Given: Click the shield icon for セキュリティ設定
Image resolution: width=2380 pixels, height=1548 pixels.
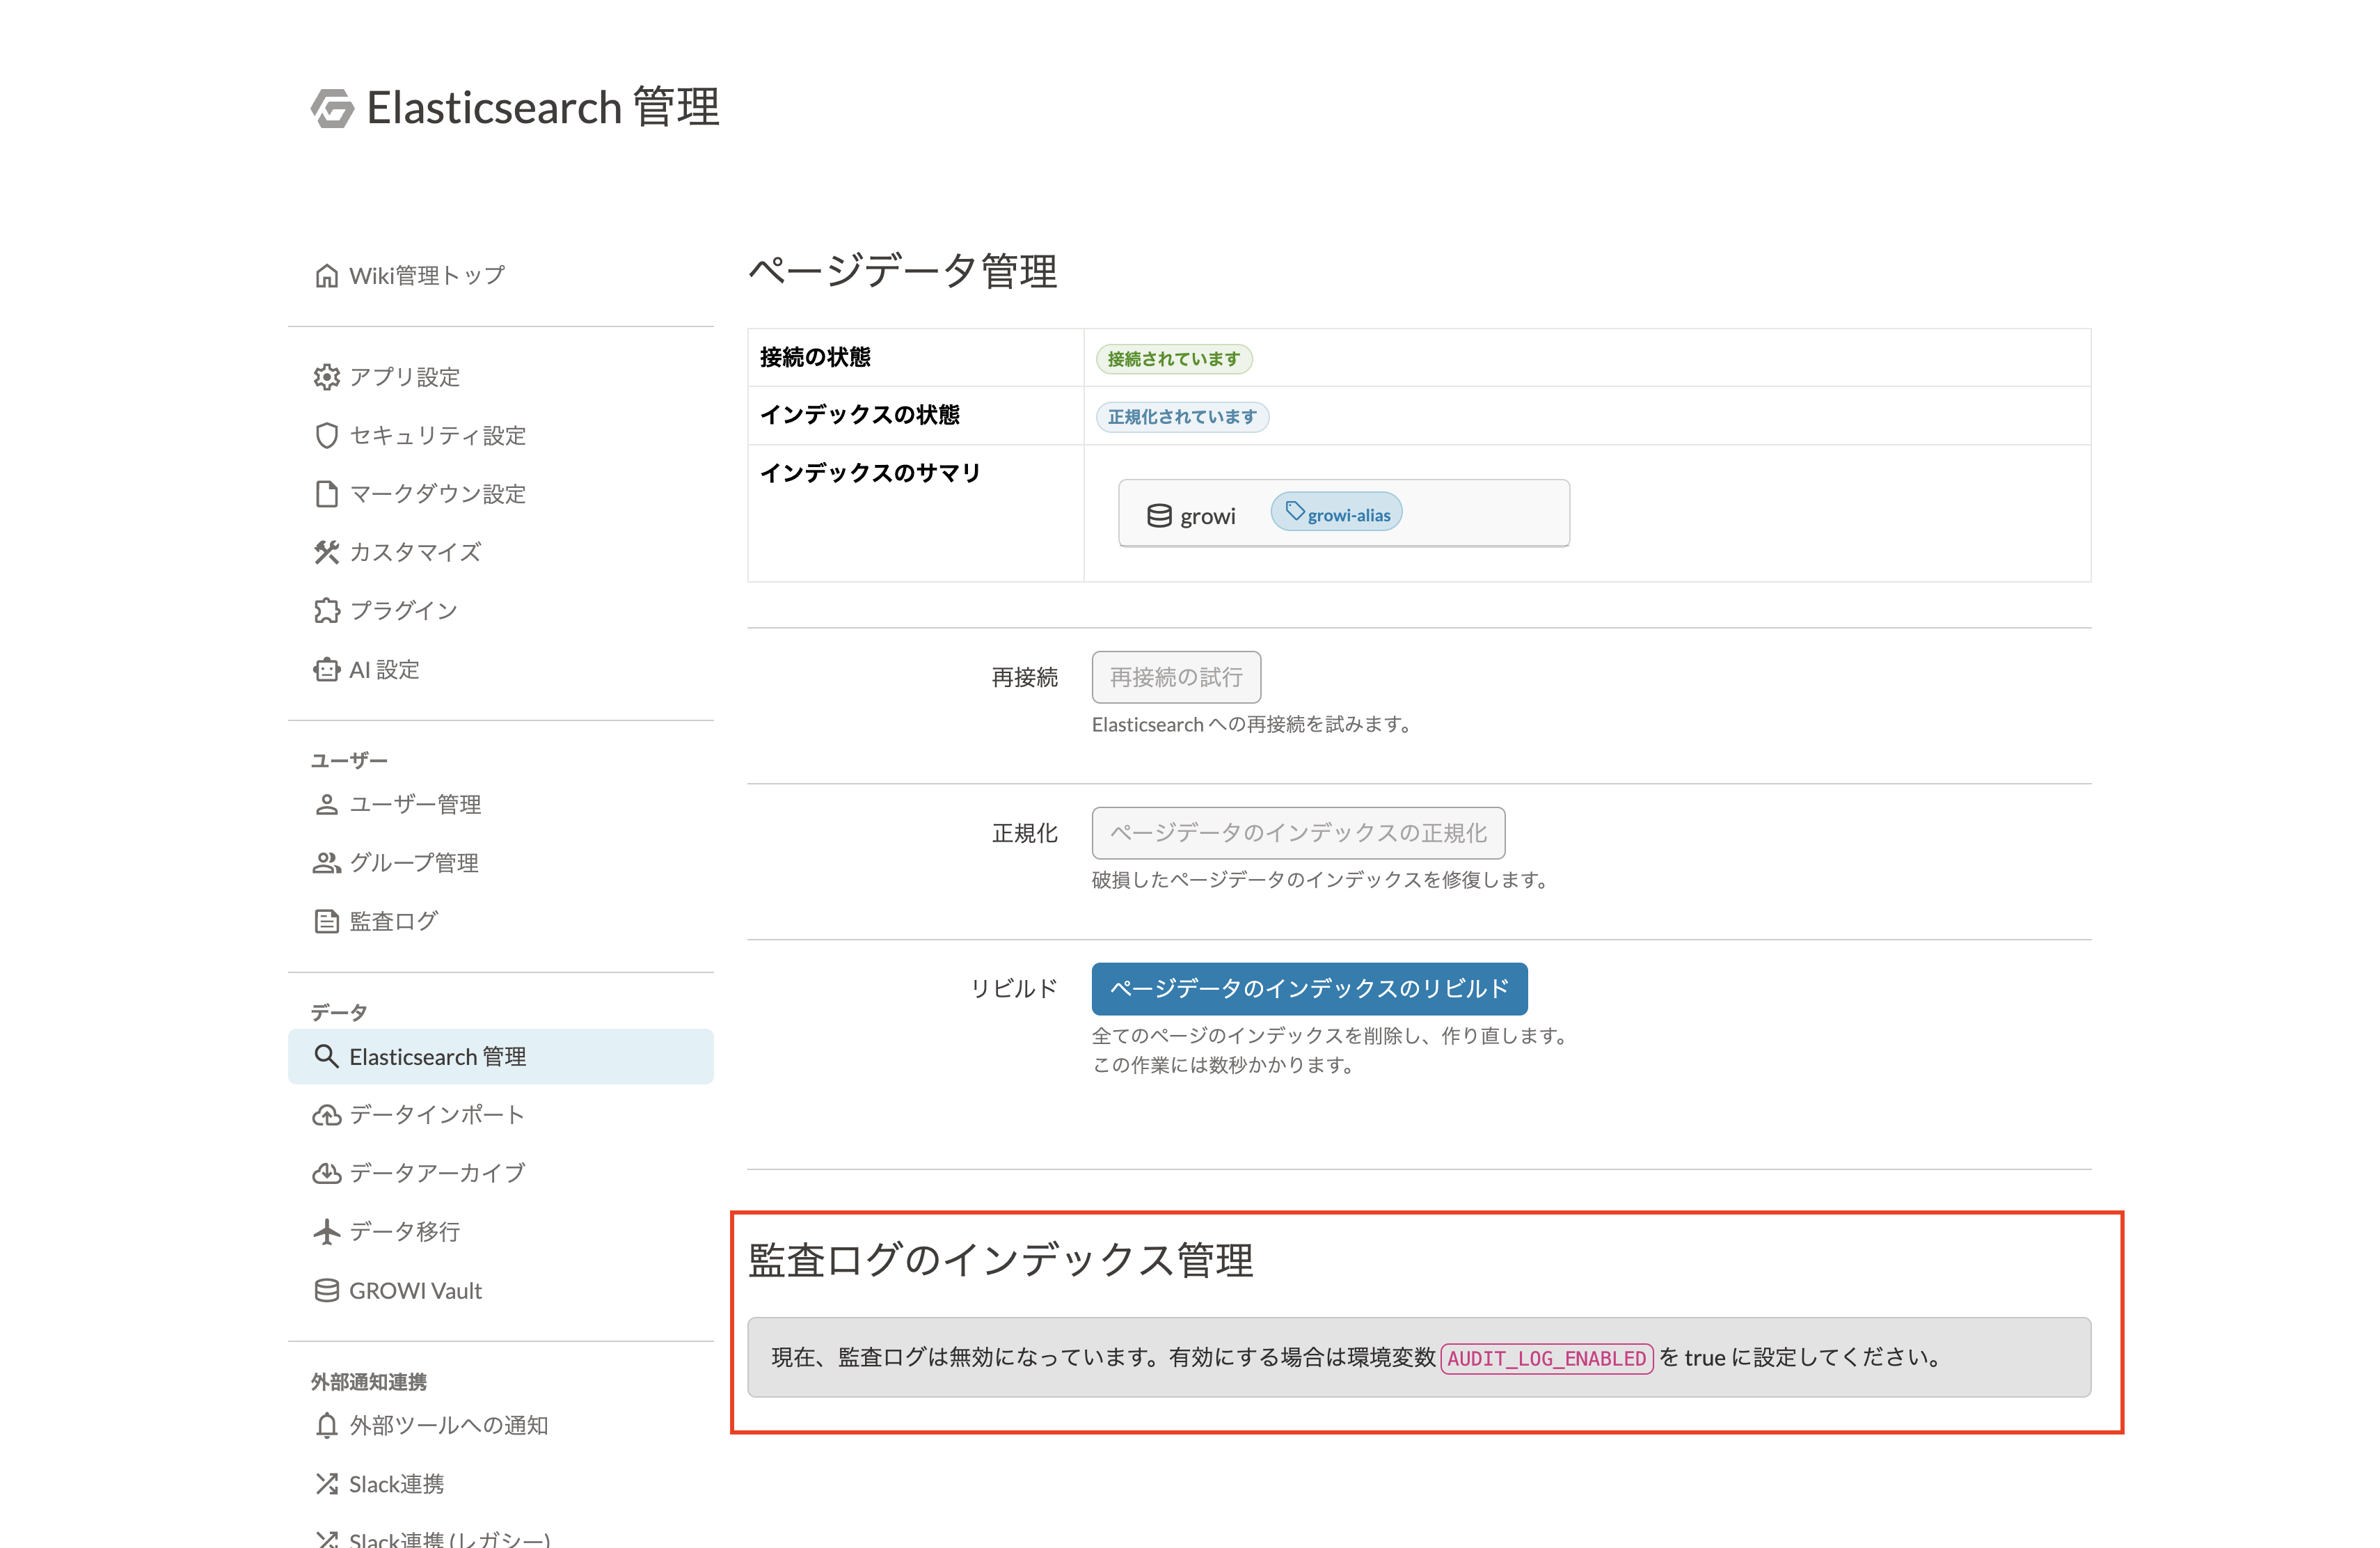Looking at the screenshot, I should (326, 435).
